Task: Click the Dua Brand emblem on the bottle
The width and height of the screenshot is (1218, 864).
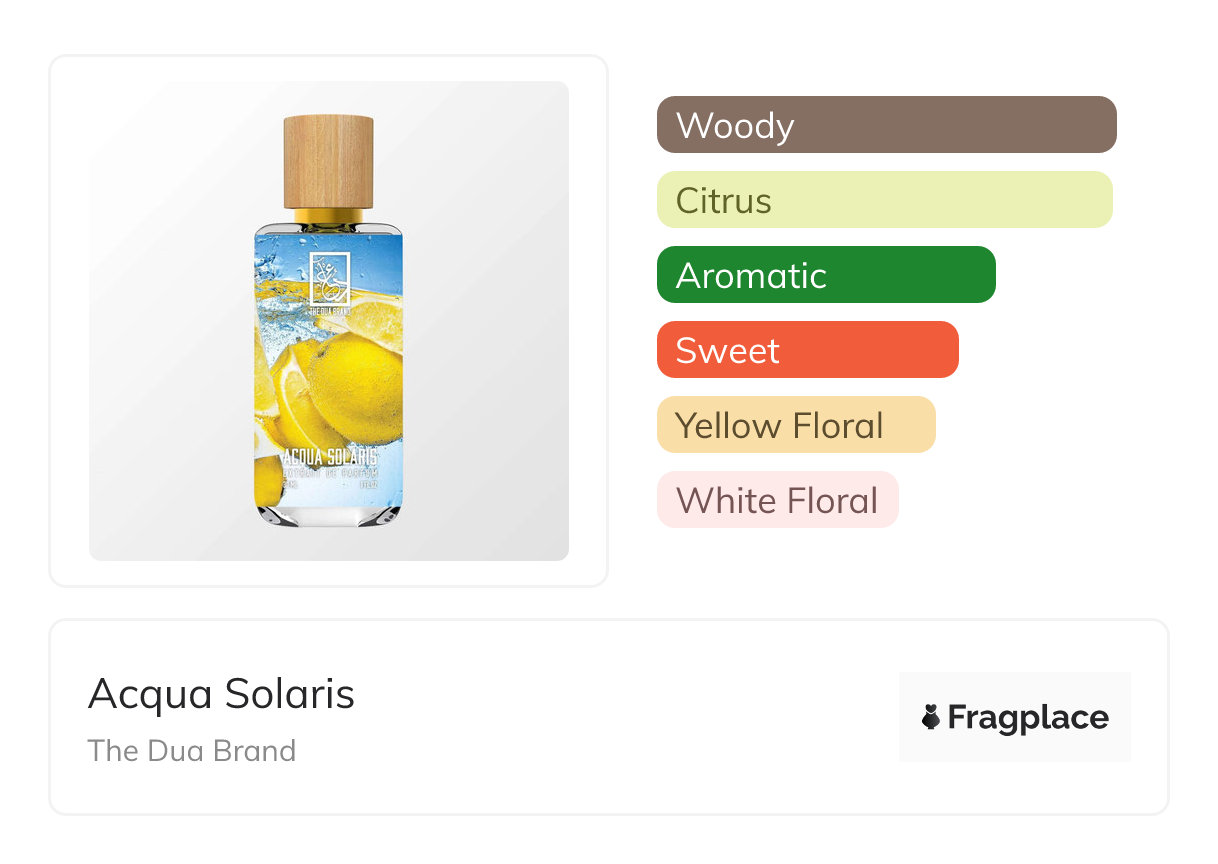Action: coord(329,275)
